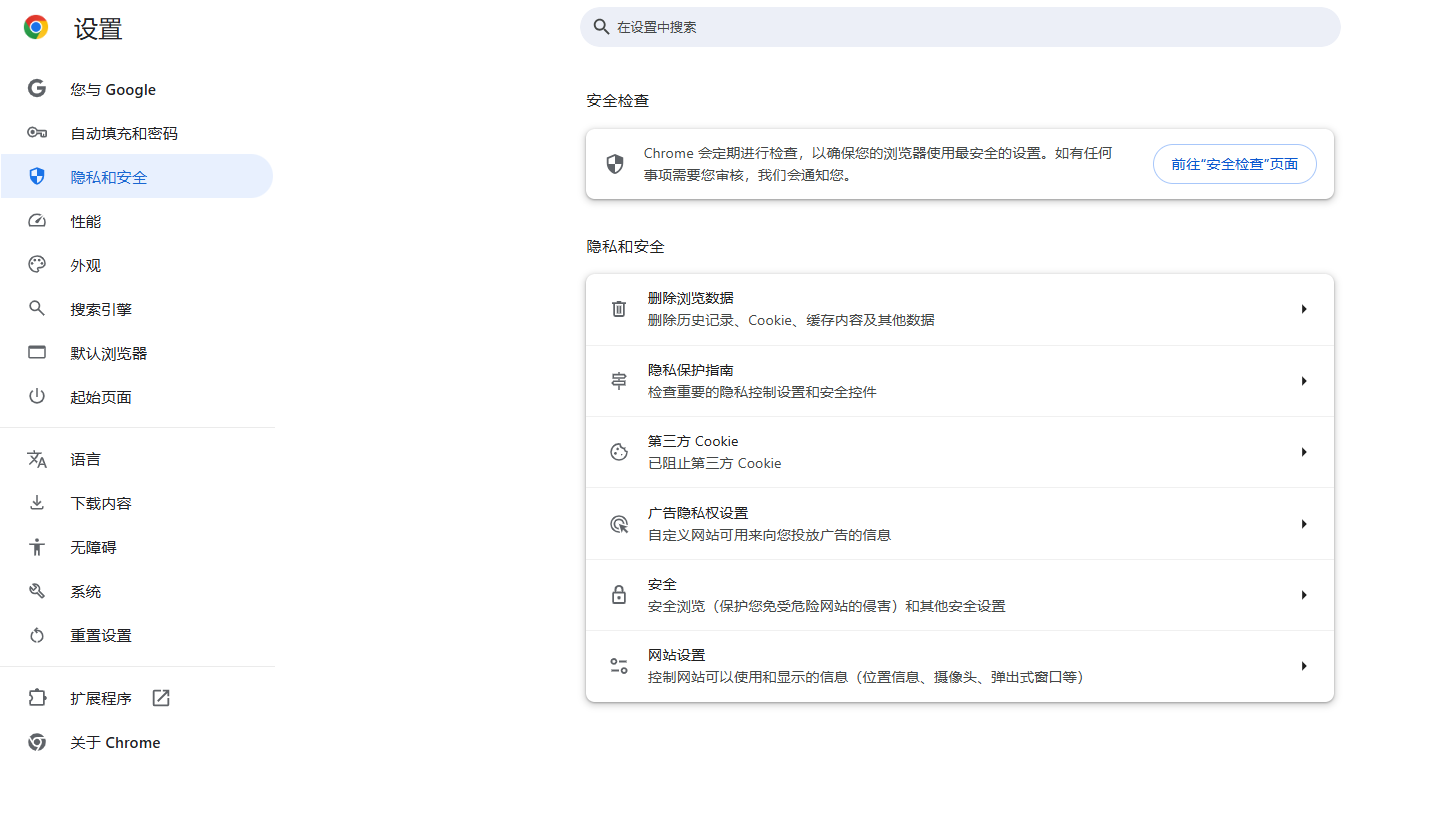Click the sliders icon for 网站设置

(x=619, y=666)
